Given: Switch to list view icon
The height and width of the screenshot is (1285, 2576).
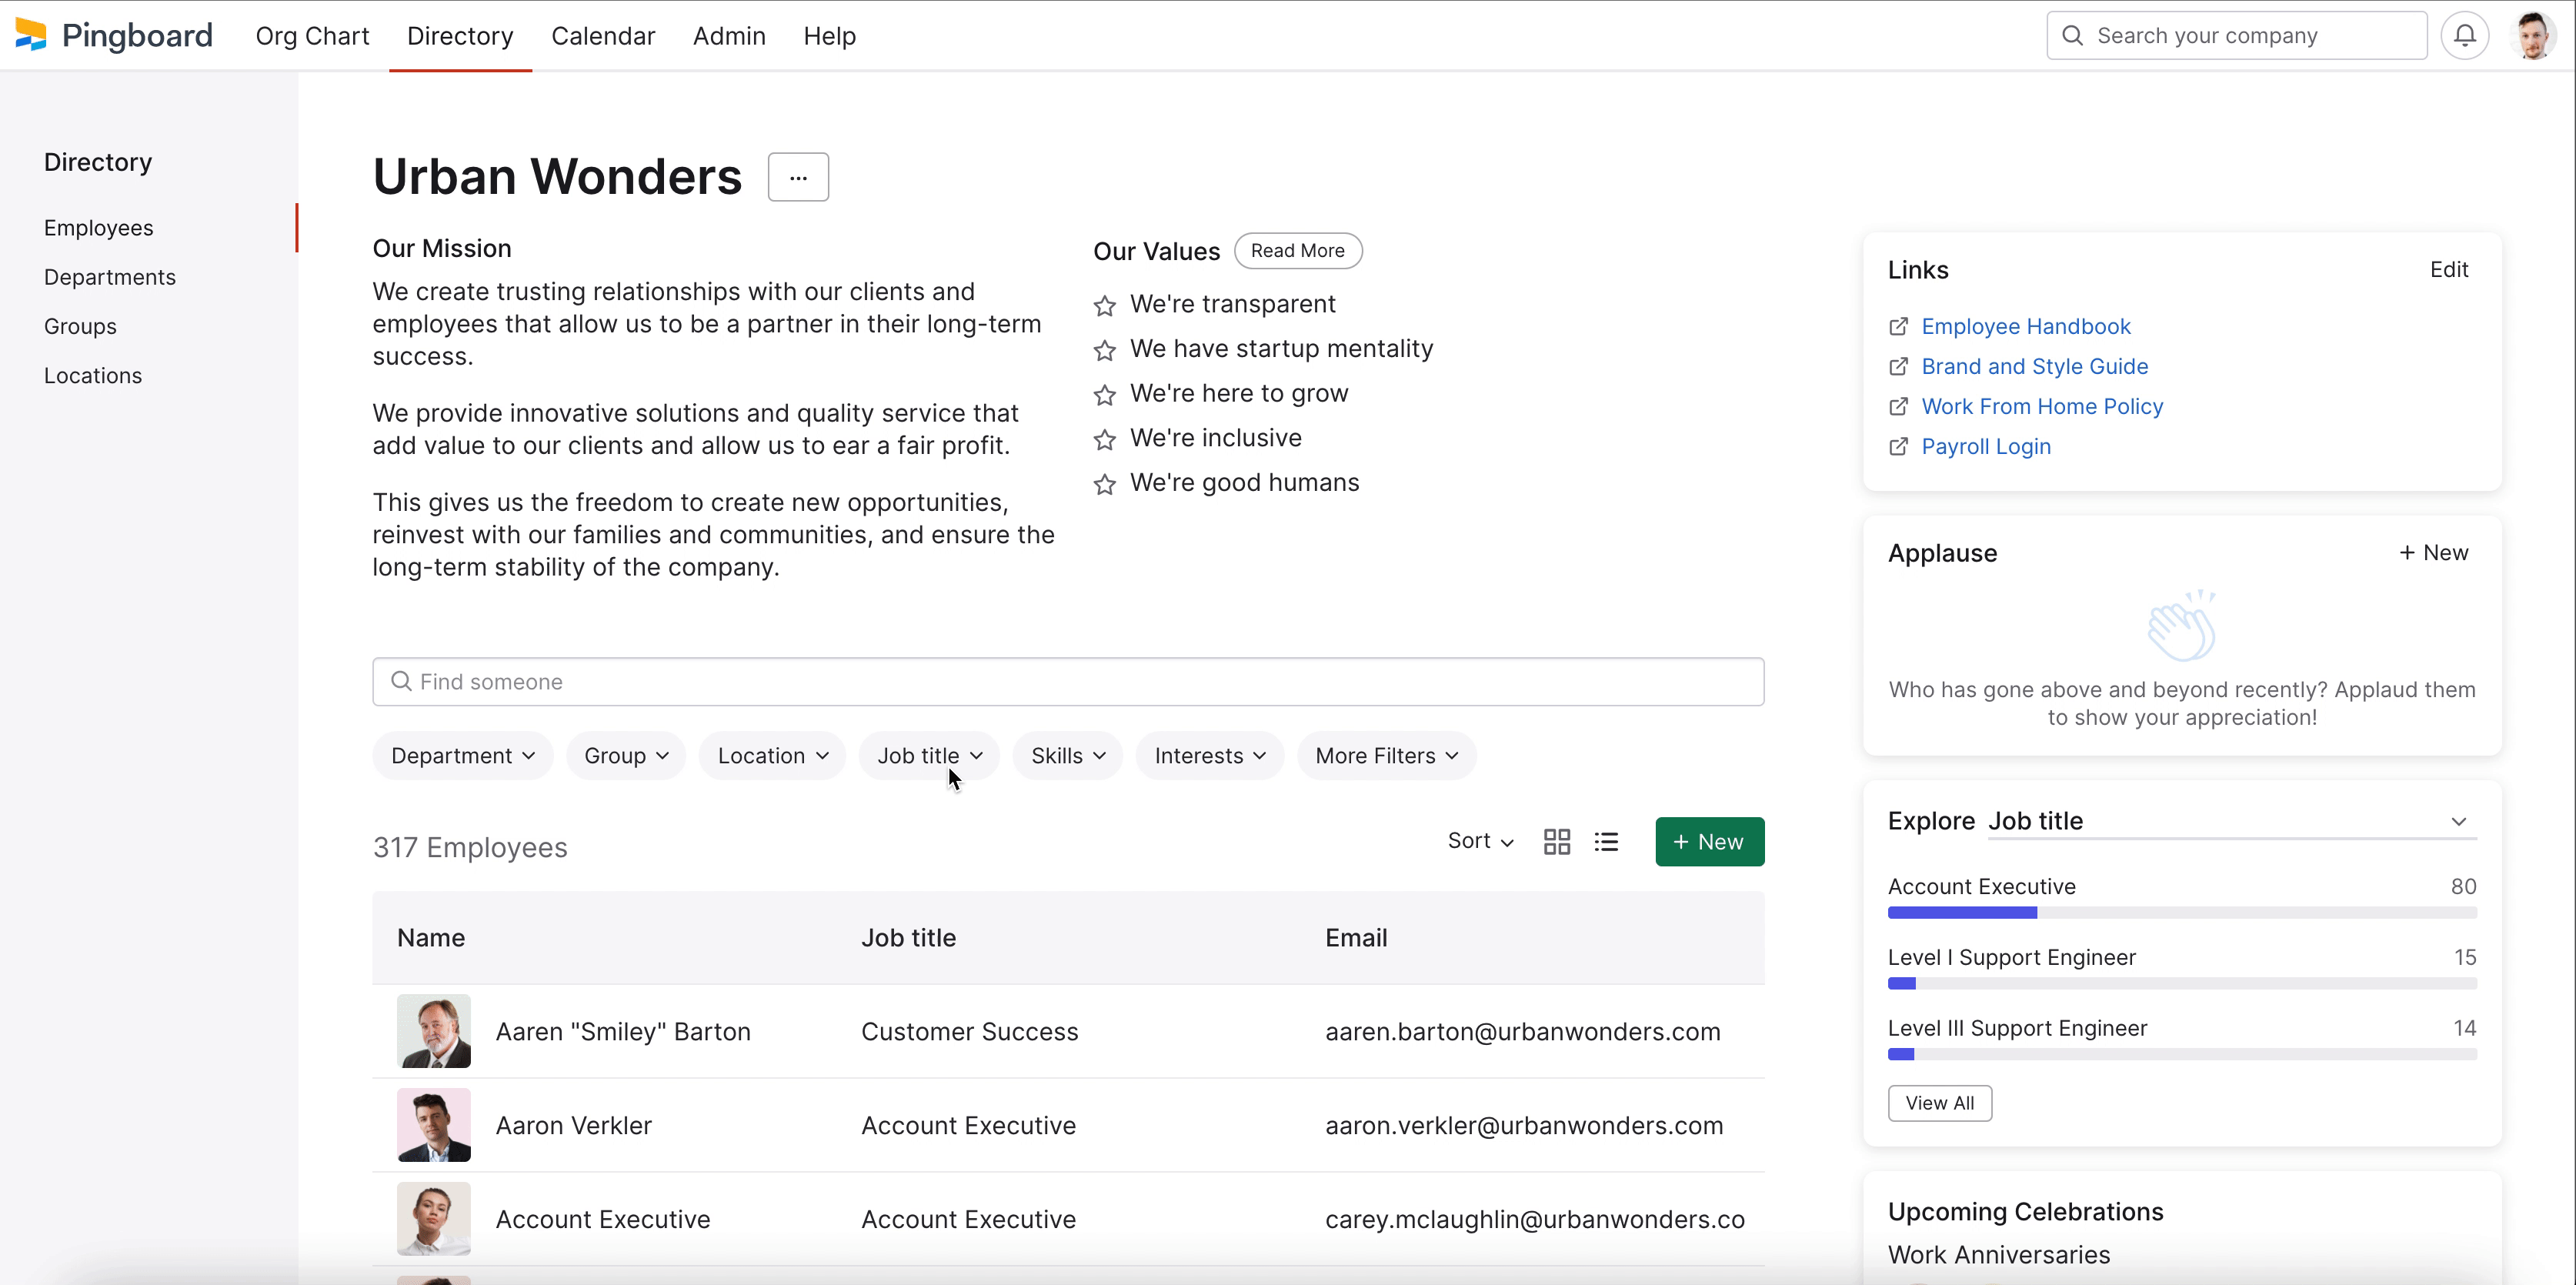Looking at the screenshot, I should tap(1606, 842).
